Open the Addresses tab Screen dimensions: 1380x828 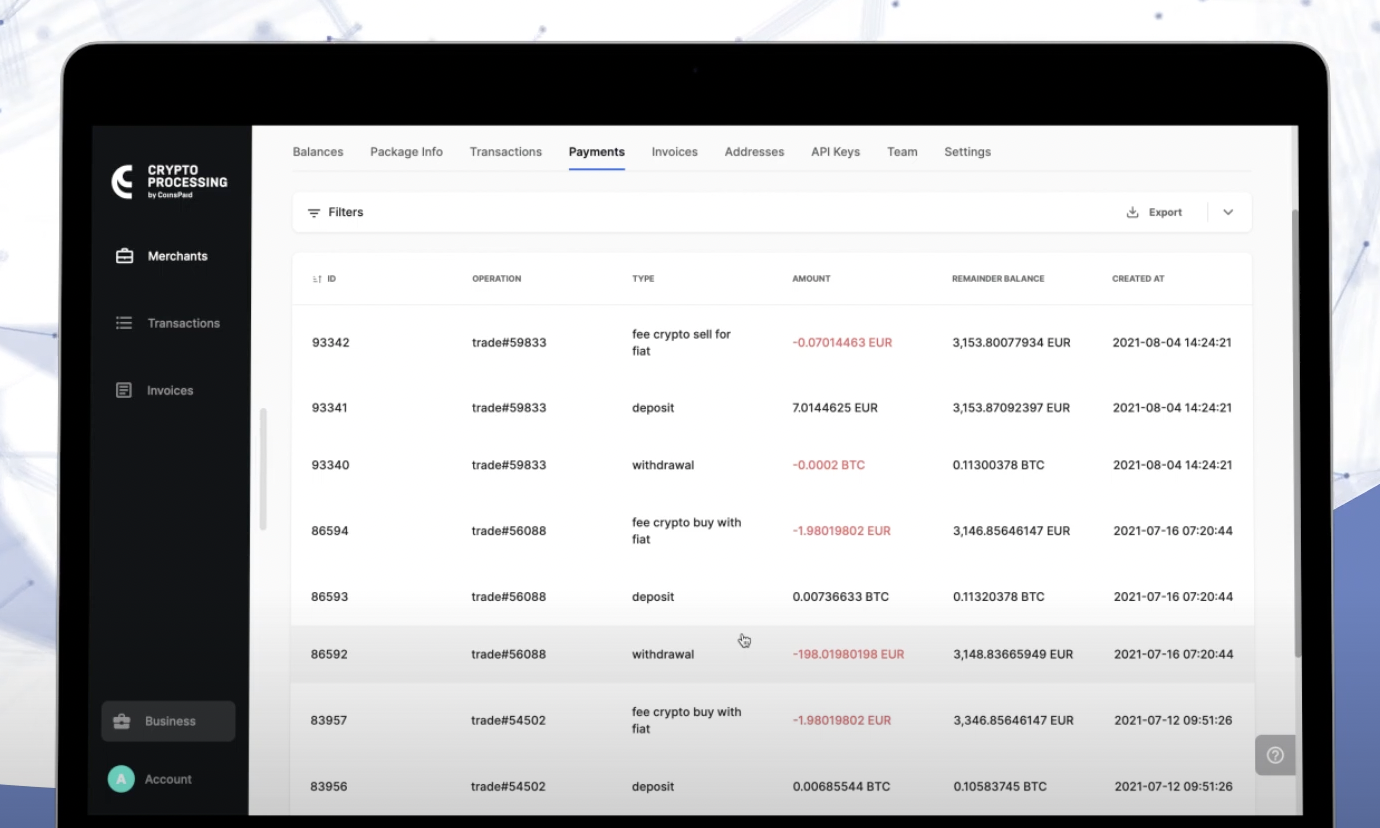755,152
